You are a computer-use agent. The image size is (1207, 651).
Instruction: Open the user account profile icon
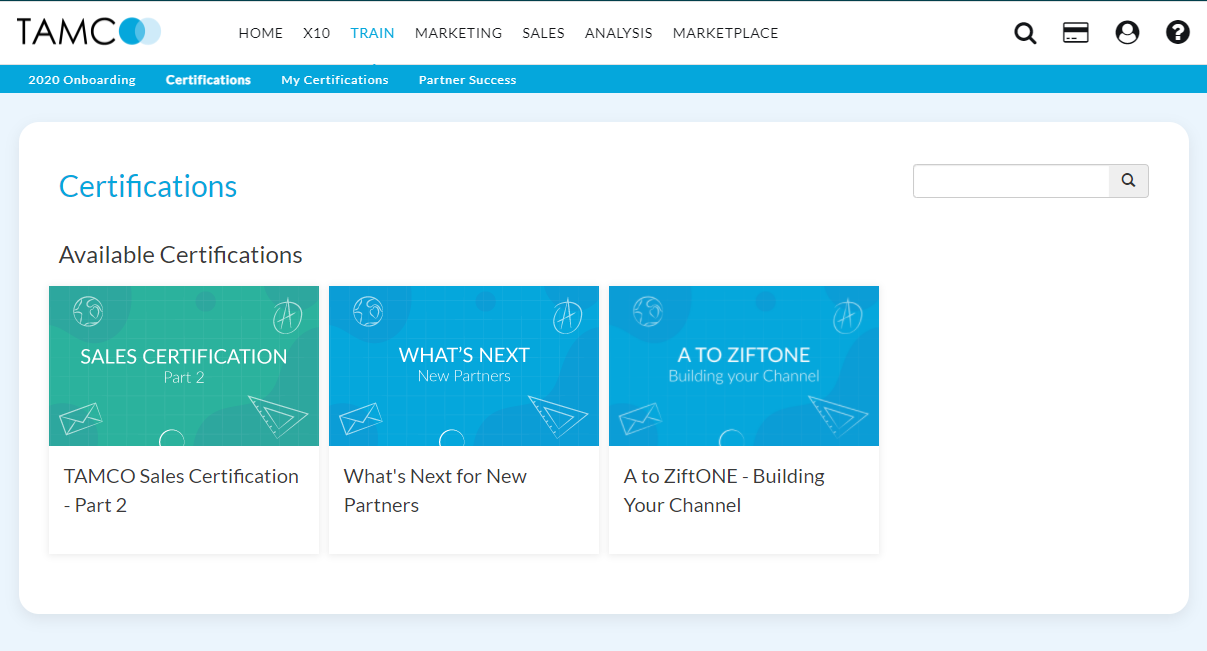pyautogui.click(x=1127, y=33)
